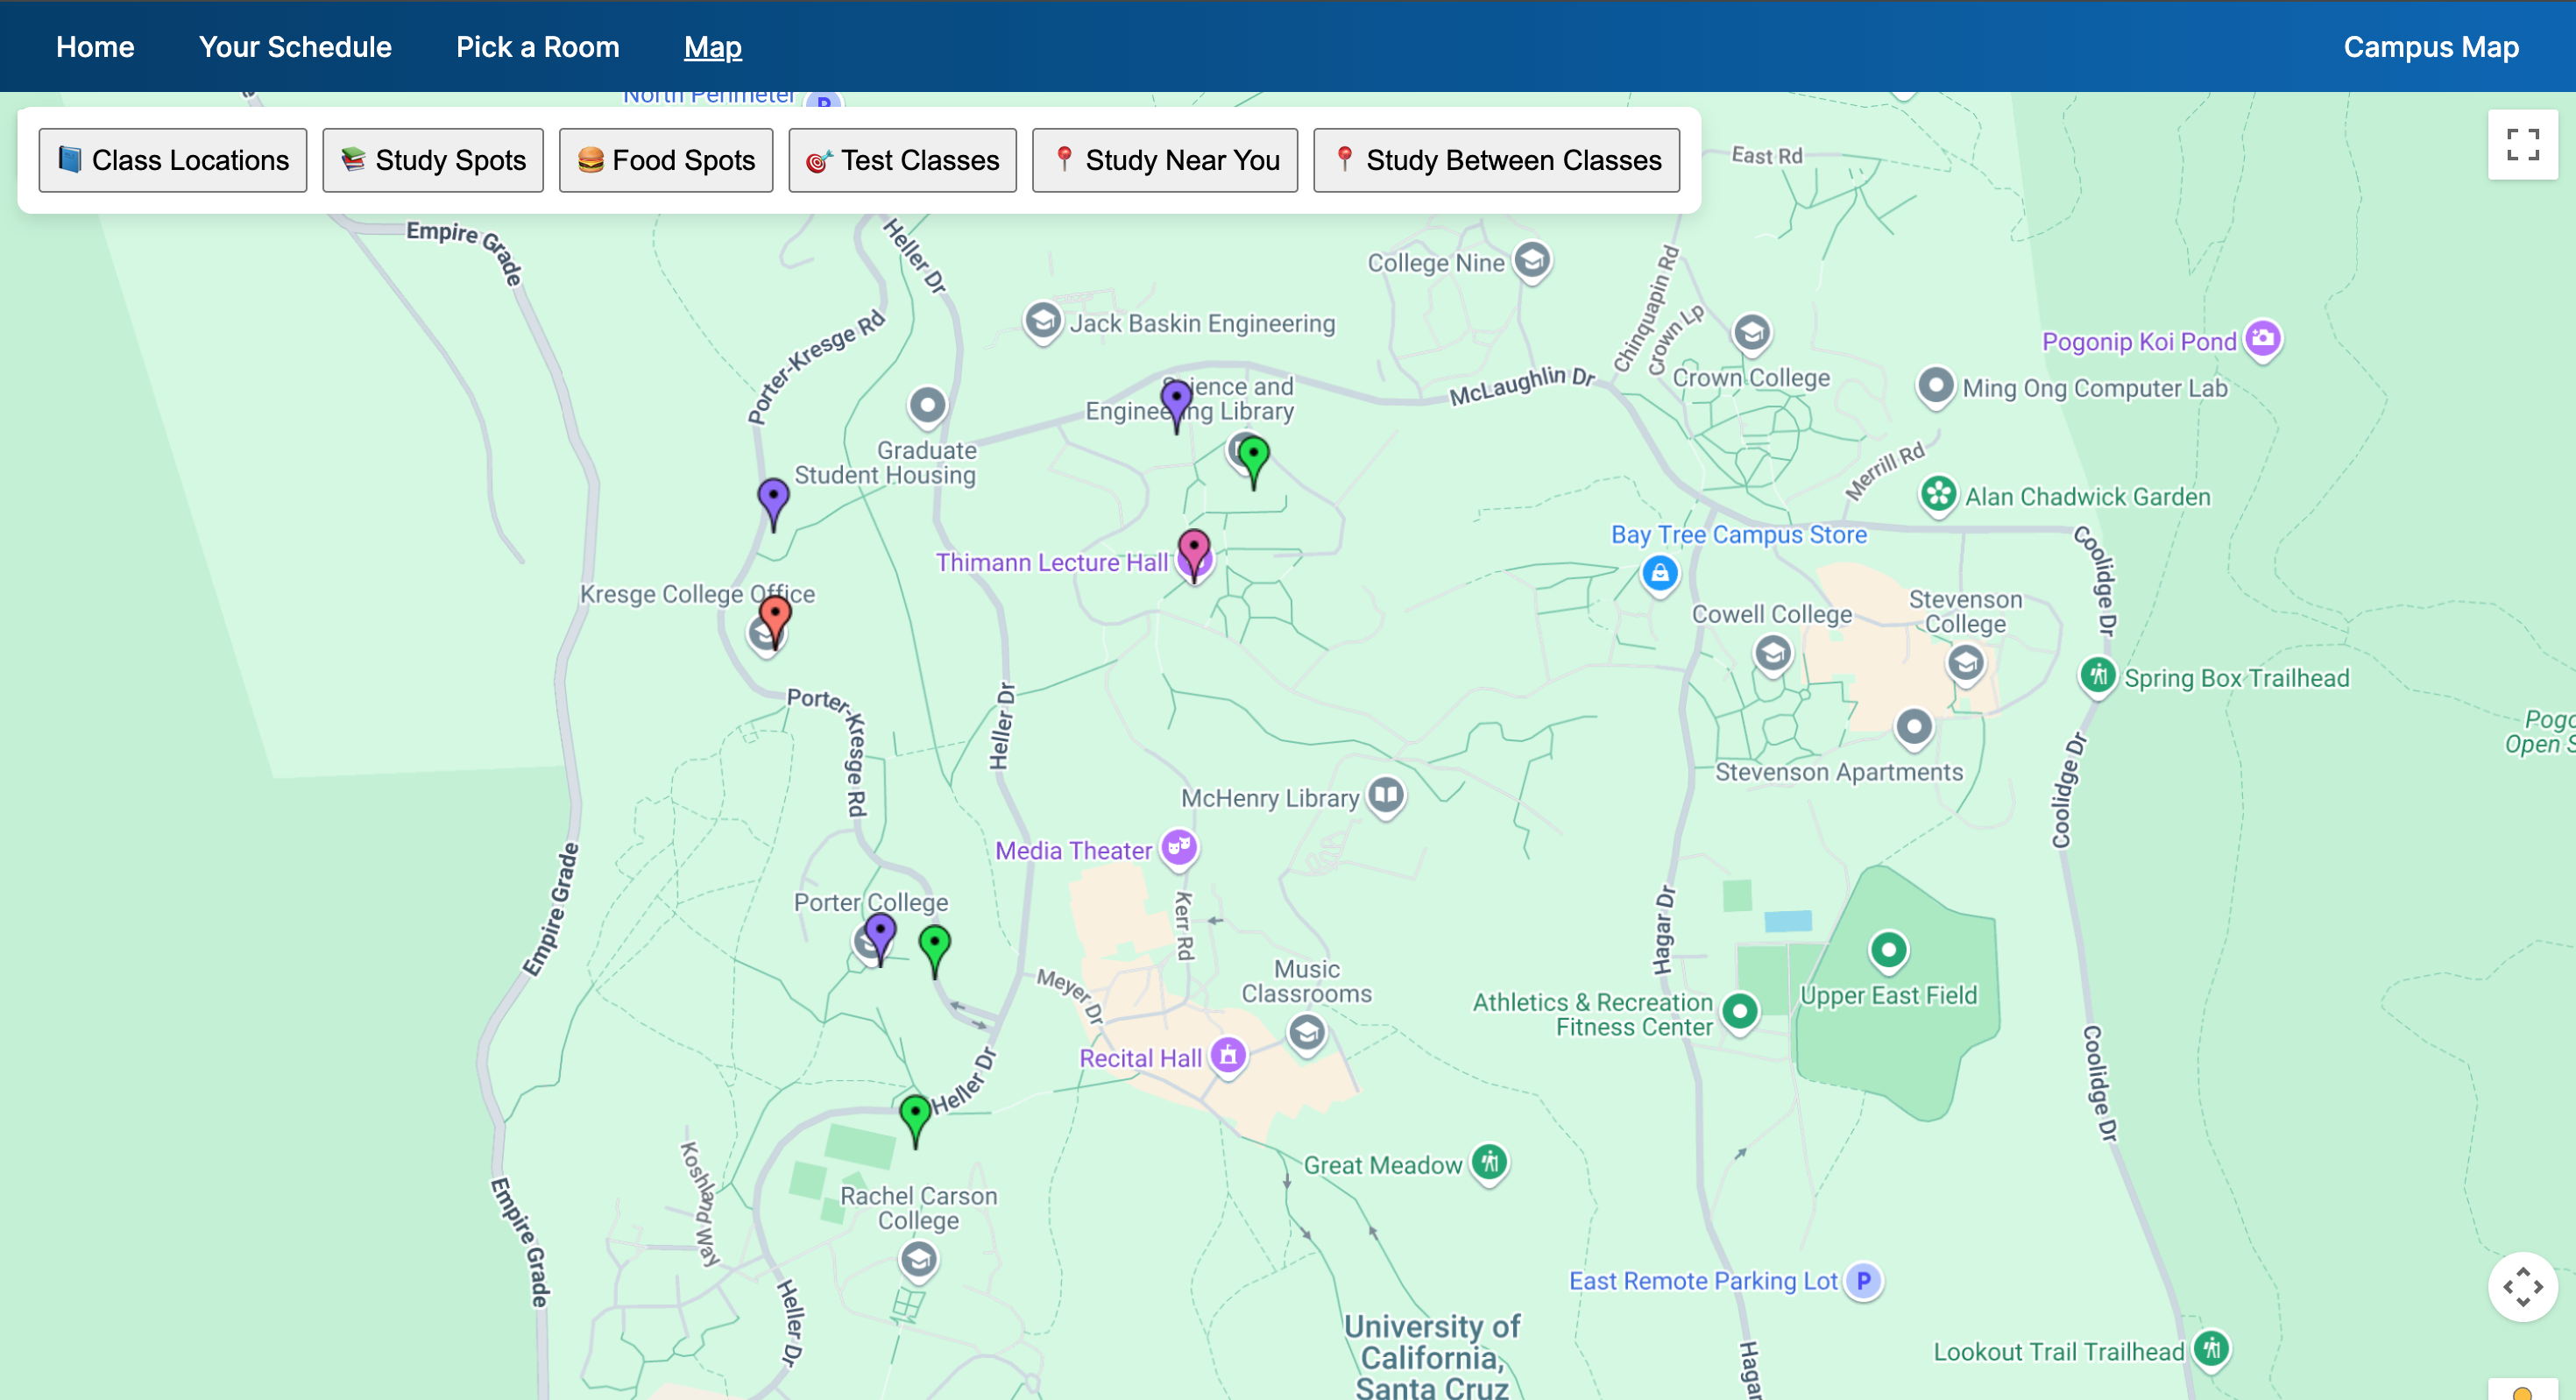This screenshot has height=1400, width=2576.
Task: Click the Media Theater icon
Action: coord(1179,848)
